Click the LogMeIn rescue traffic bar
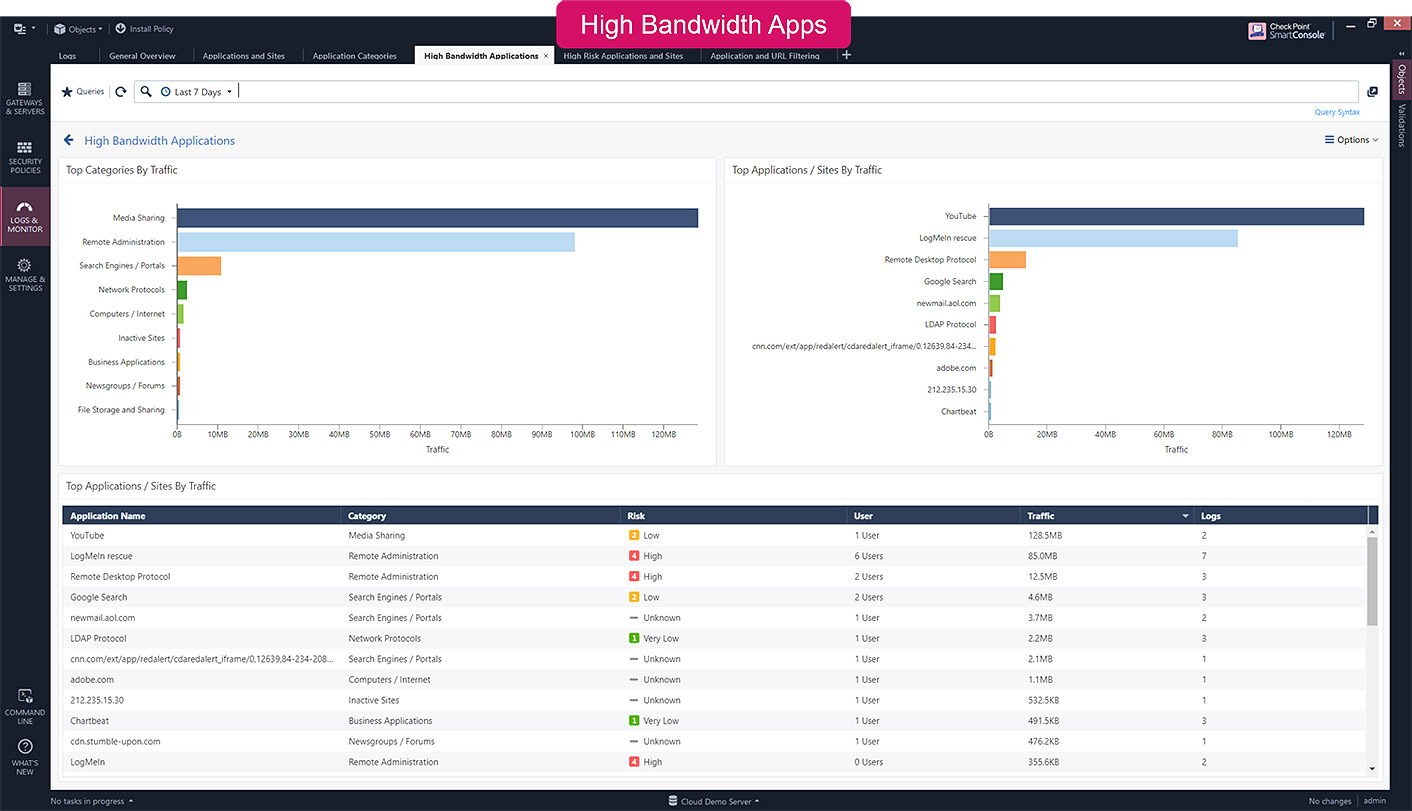The width and height of the screenshot is (1412, 811). click(1113, 238)
